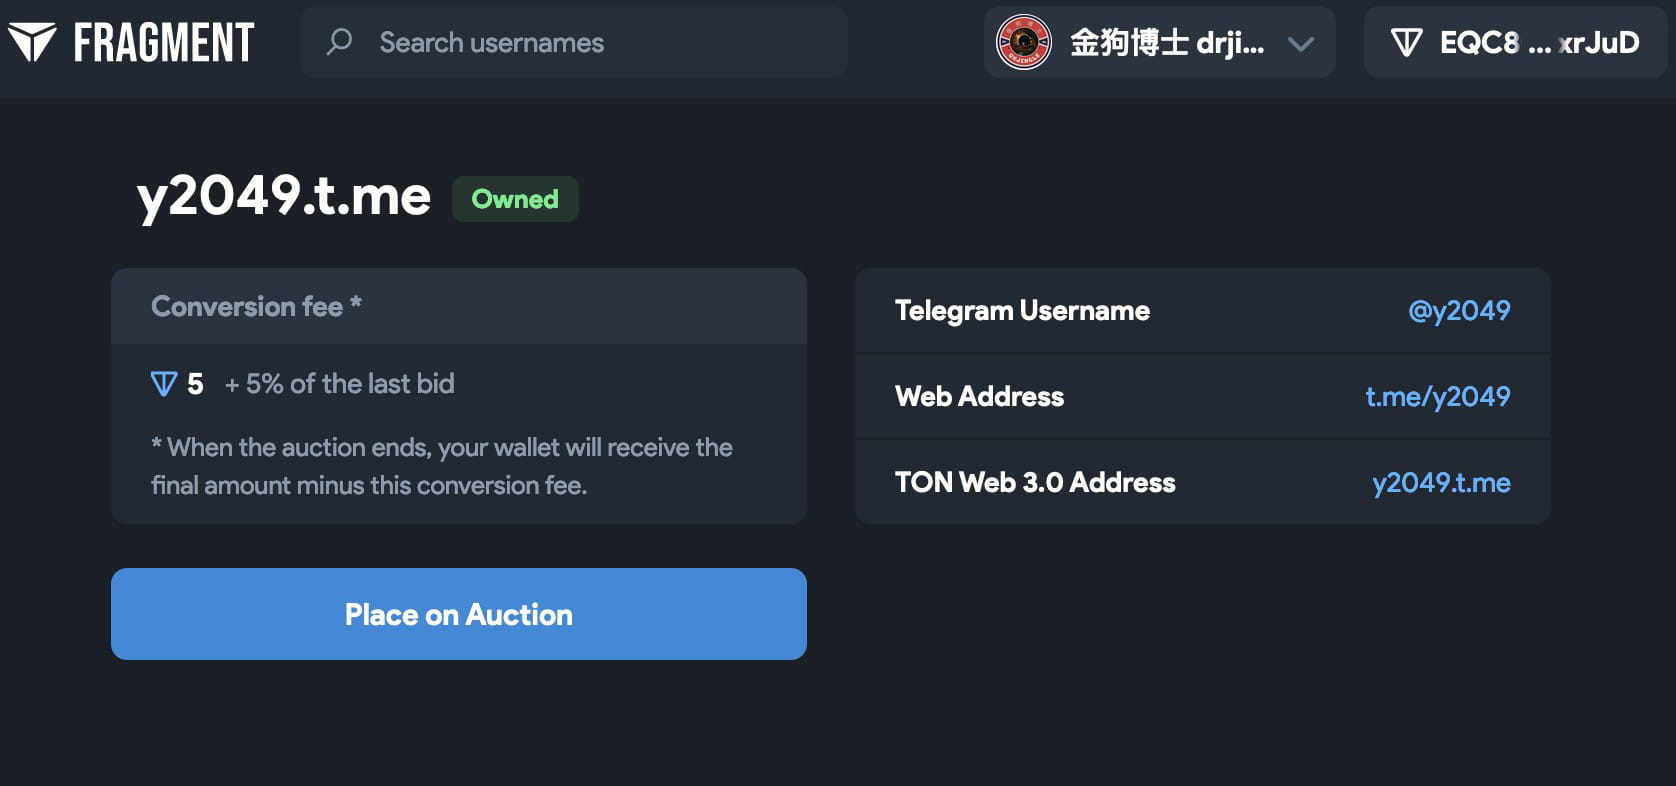Image resolution: width=1676 pixels, height=786 pixels.
Task: Open the 金狗博士 drji account menu
Action: coord(1158,42)
